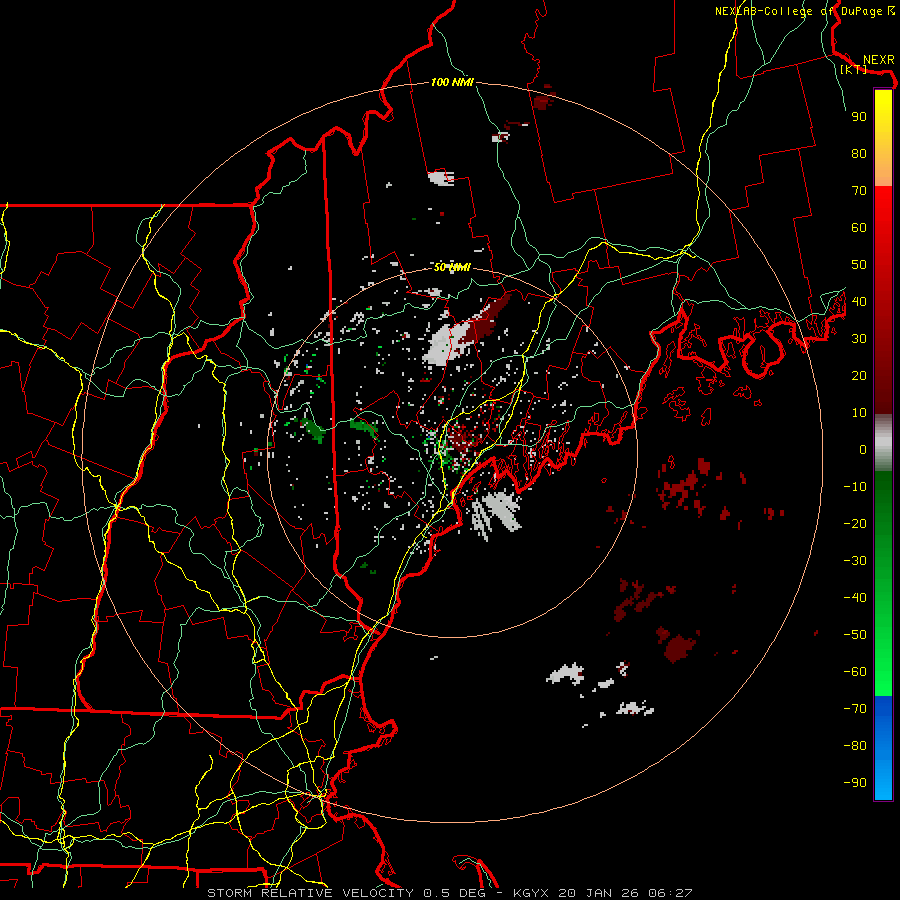Click the "-80" scale value

coord(855,746)
